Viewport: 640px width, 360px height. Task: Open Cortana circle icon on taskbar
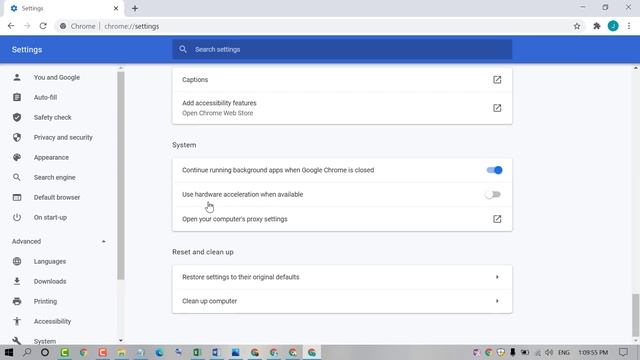[x=45, y=352]
